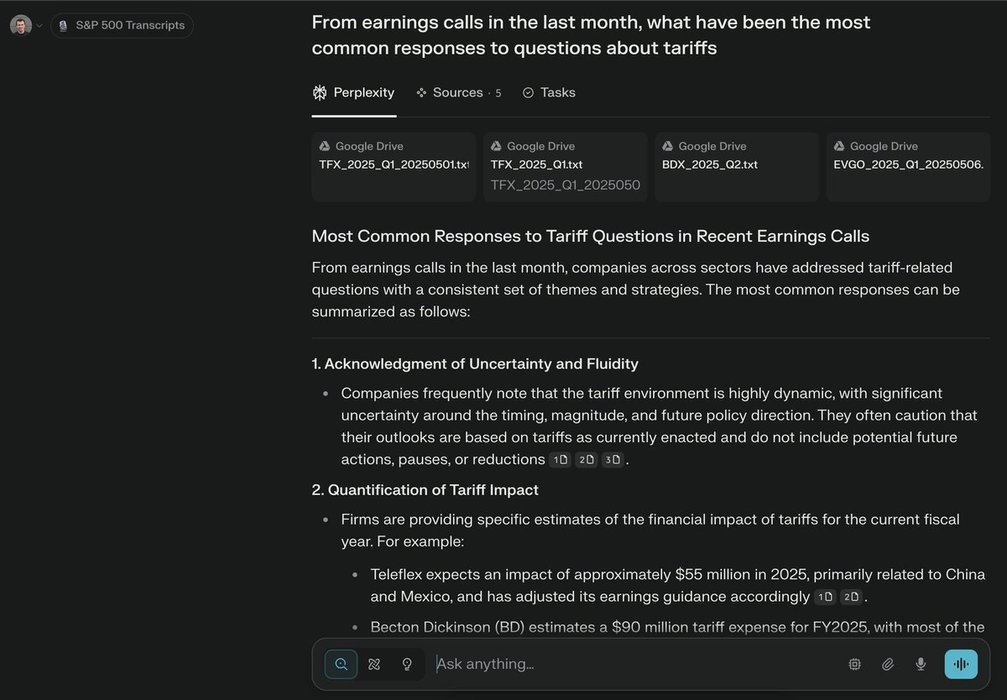The image size is (1007, 700).
Task: Open the S&P 500 Transcripts space
Action: (122, 25)
